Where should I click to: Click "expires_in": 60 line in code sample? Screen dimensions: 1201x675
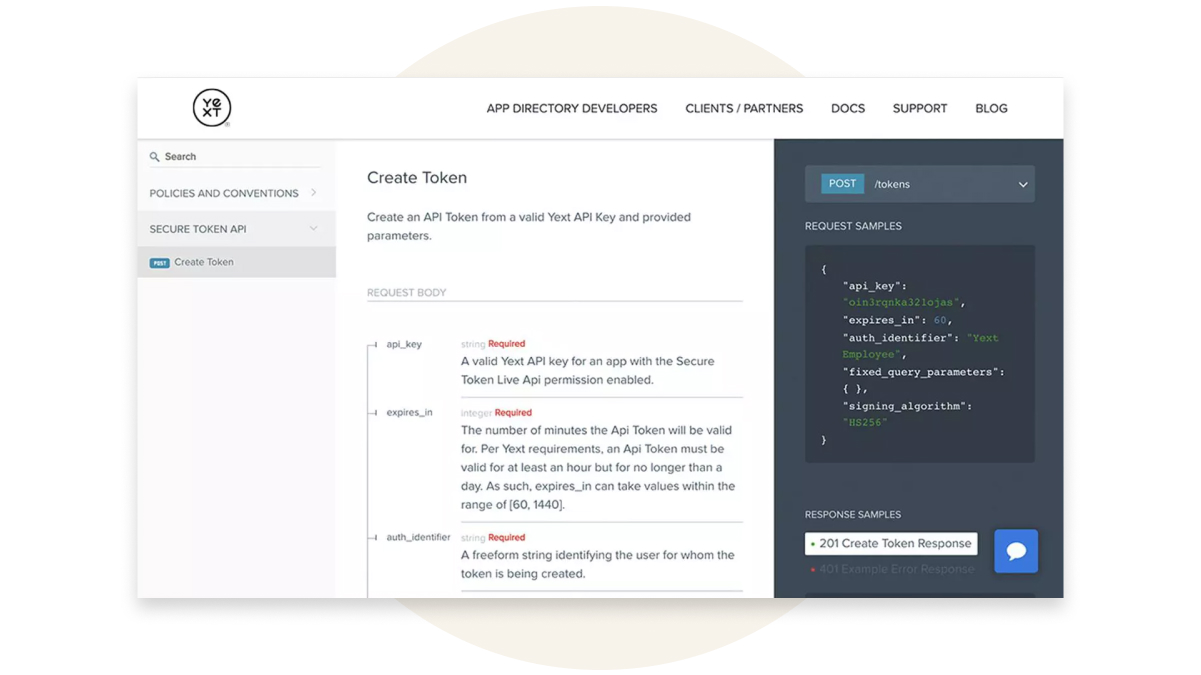pos(897,320)
